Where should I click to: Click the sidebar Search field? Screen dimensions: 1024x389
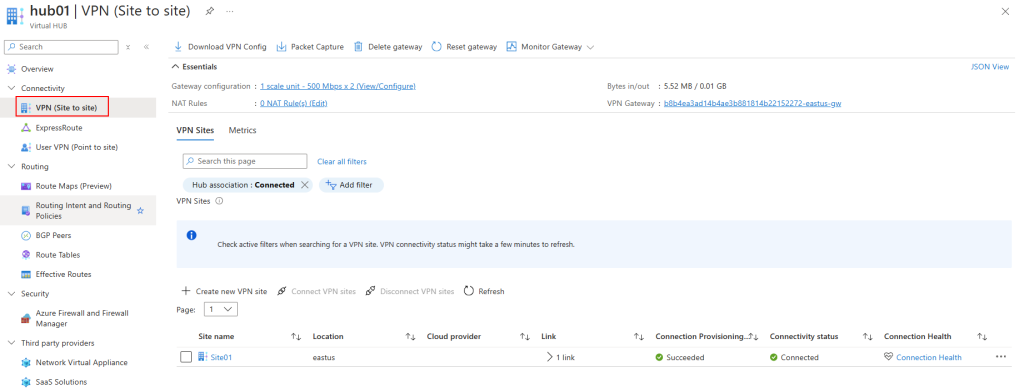point(61,47)
